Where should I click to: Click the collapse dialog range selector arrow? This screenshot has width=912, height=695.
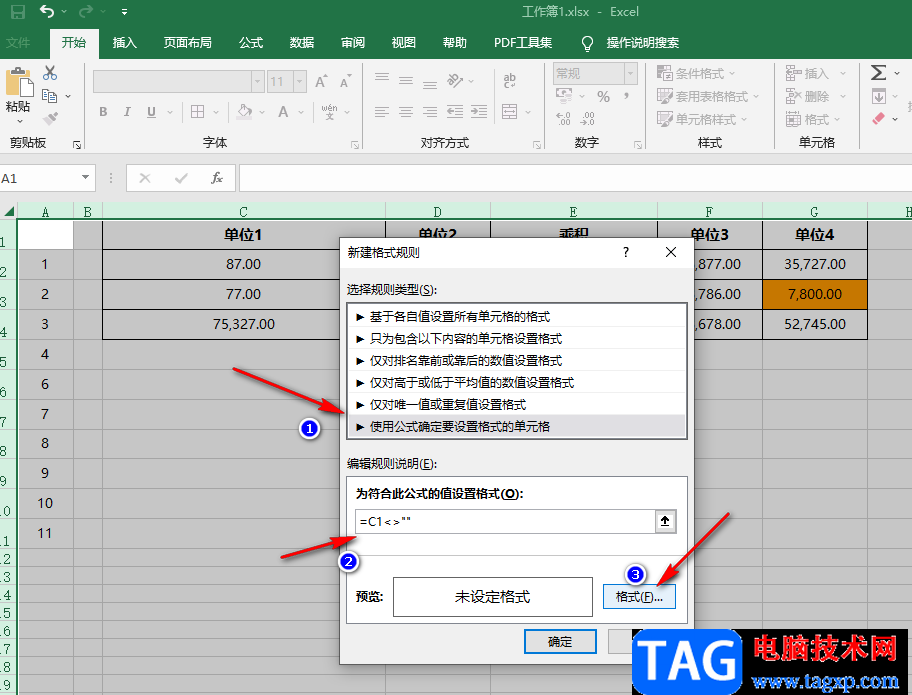pyautogui.click(x=665, y=522)
